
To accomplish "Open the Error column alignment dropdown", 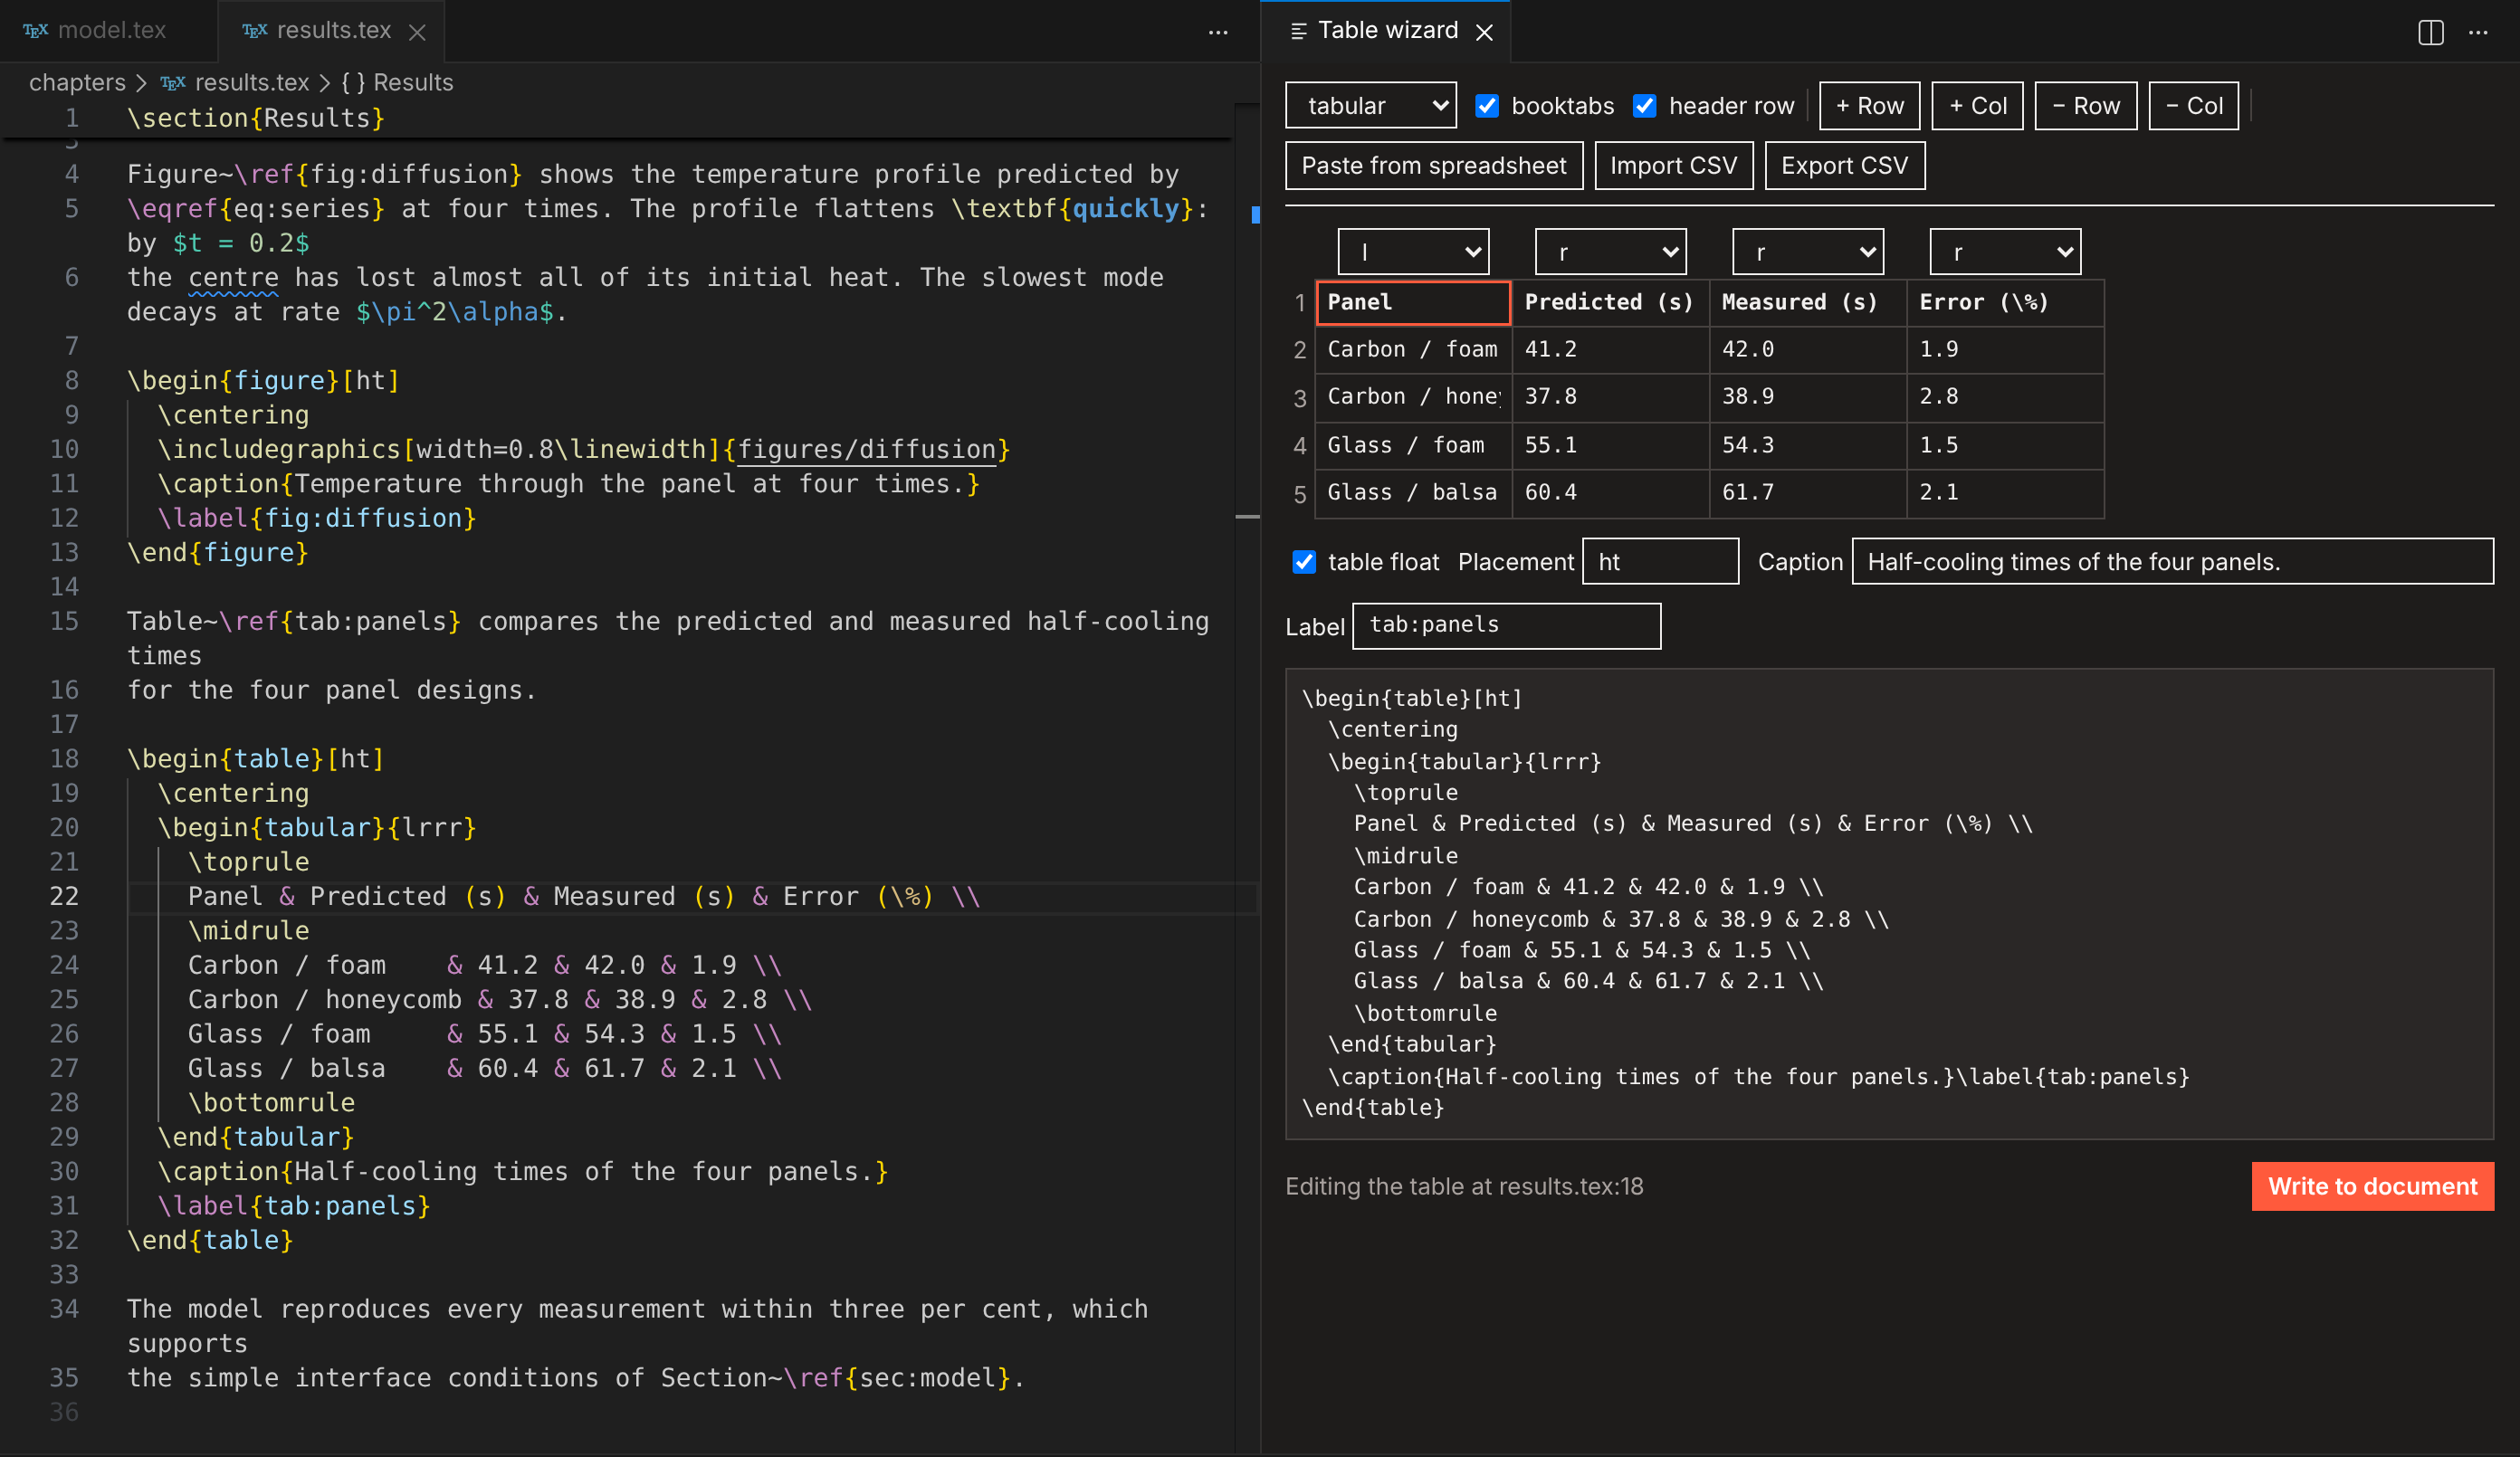I will pos(2005,252).
